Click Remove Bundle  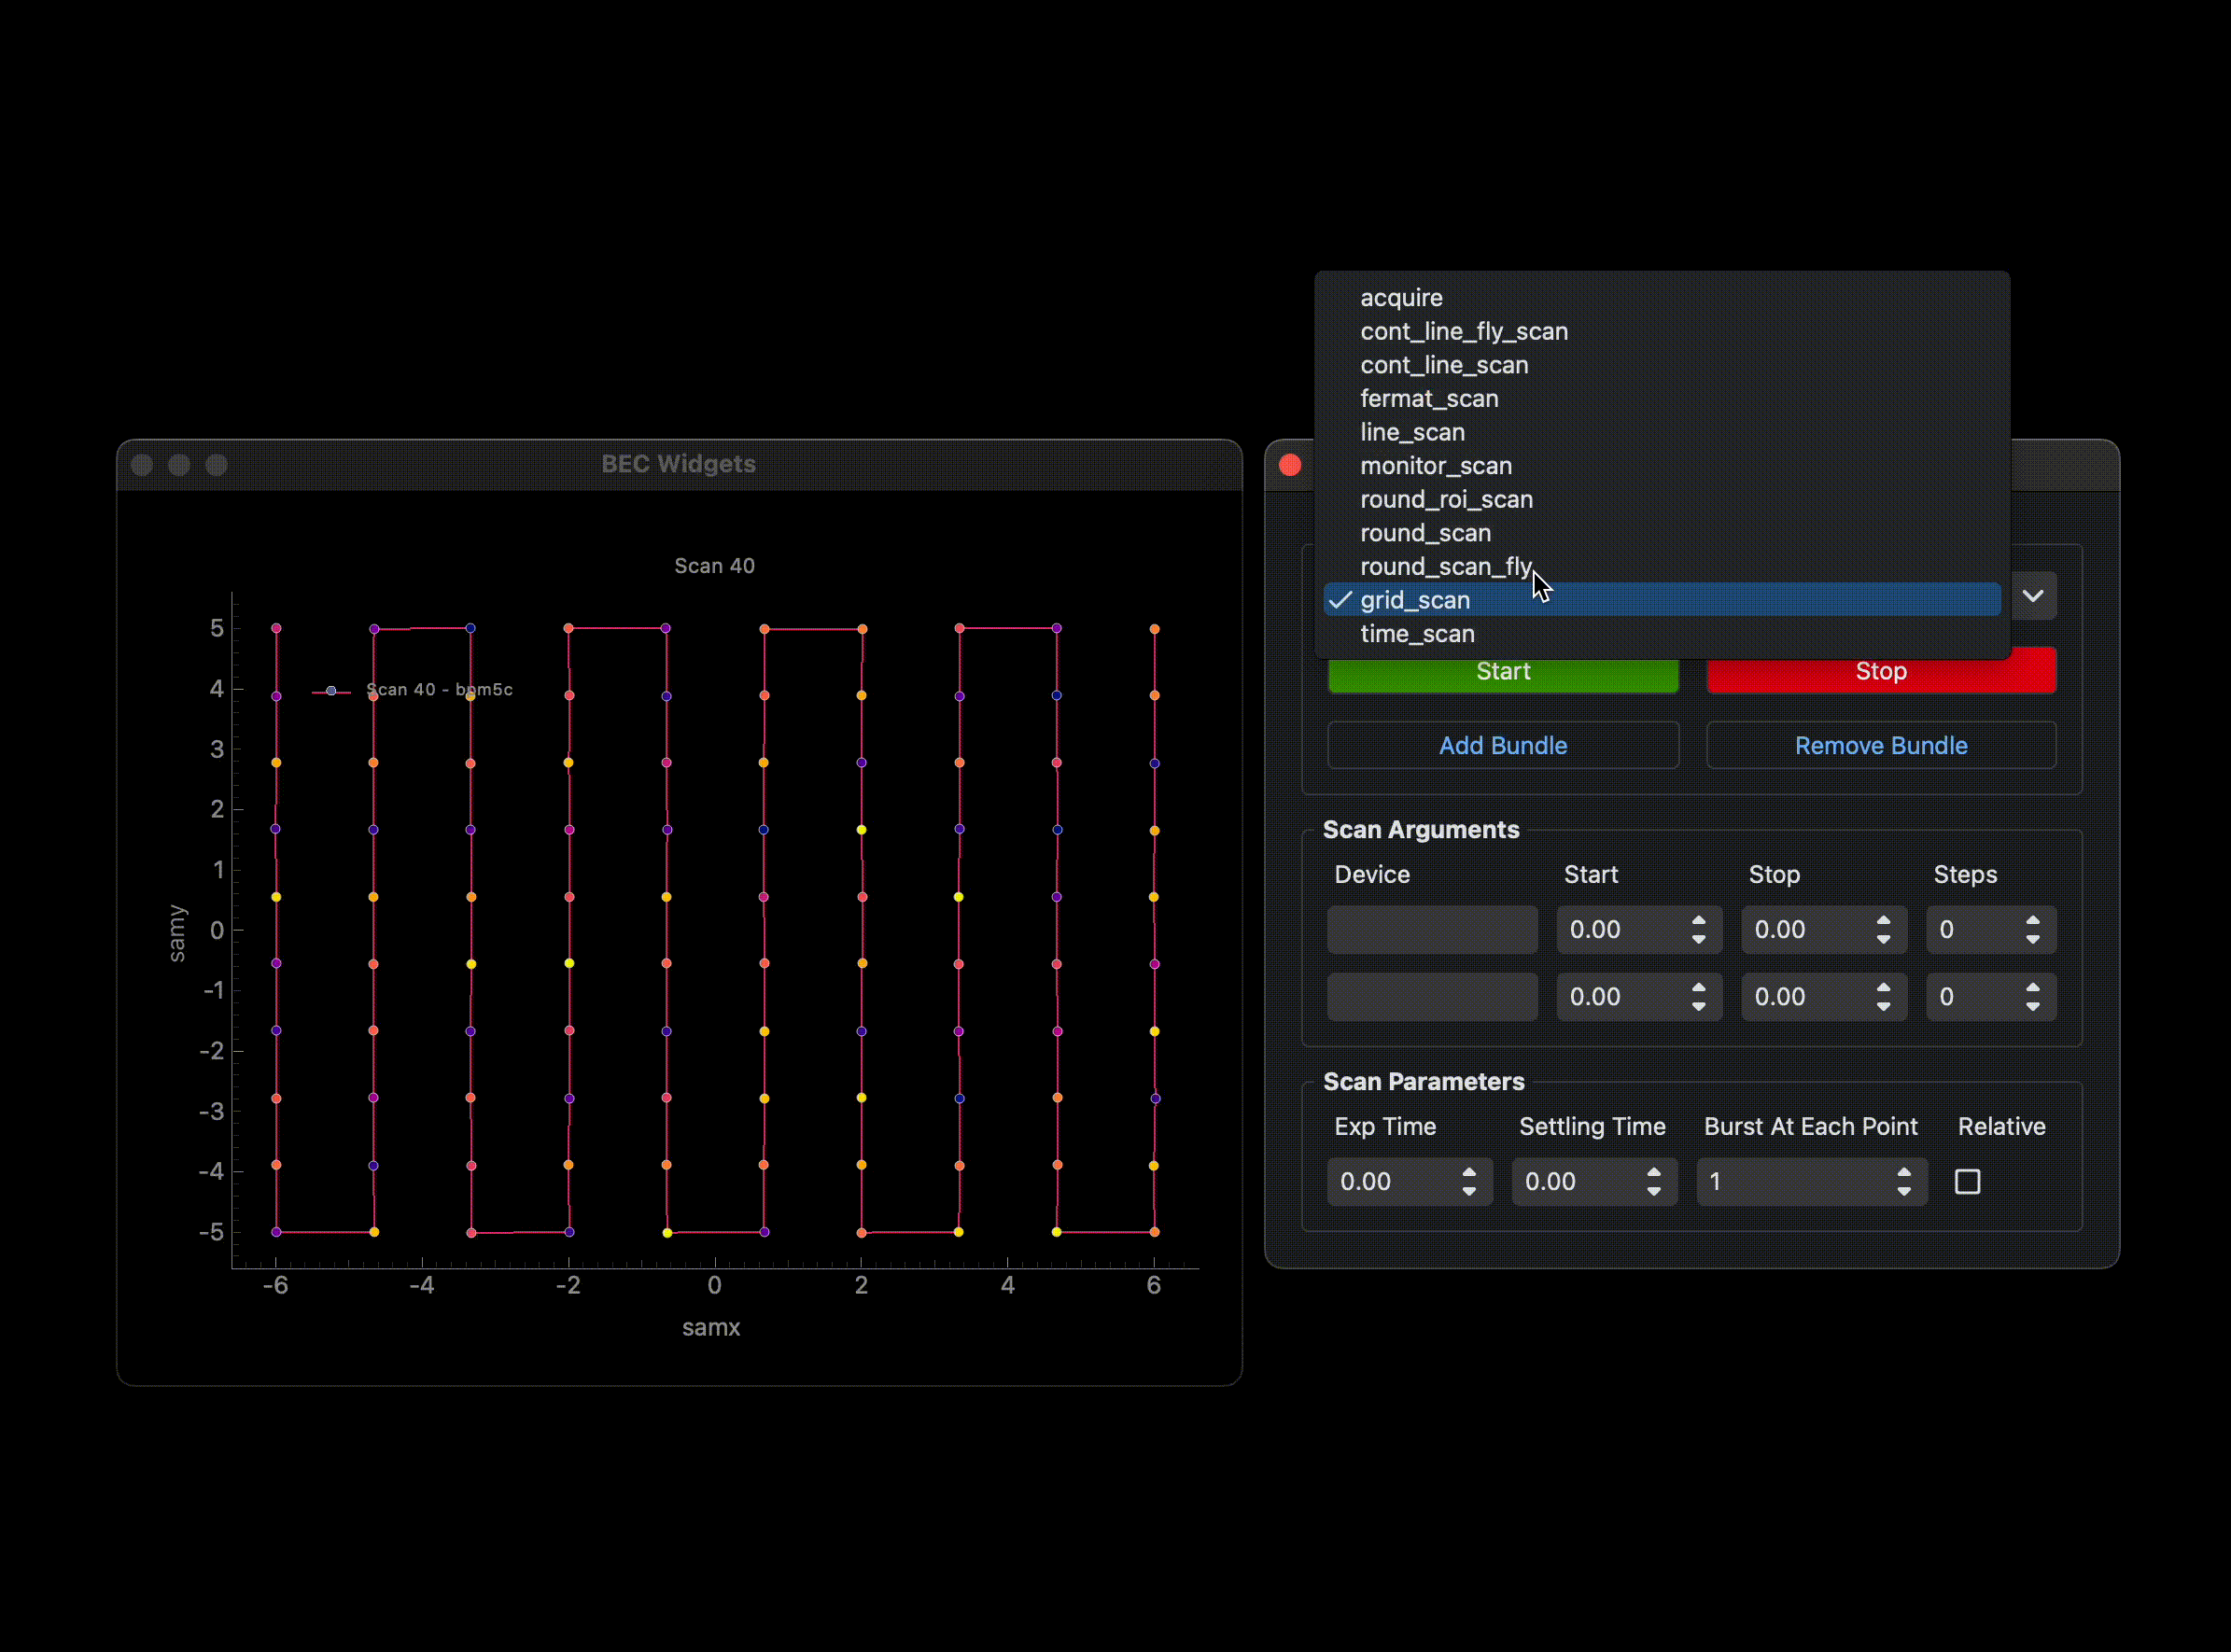(x=1880, y=746)
